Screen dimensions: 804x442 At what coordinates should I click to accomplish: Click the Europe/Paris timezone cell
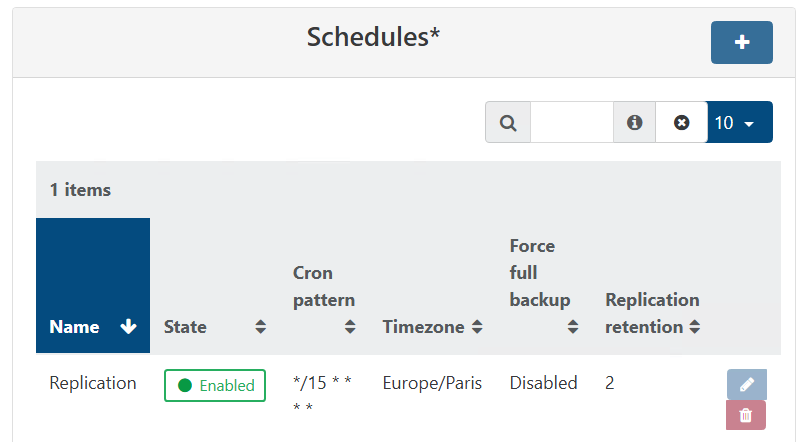tap(432, 383)
